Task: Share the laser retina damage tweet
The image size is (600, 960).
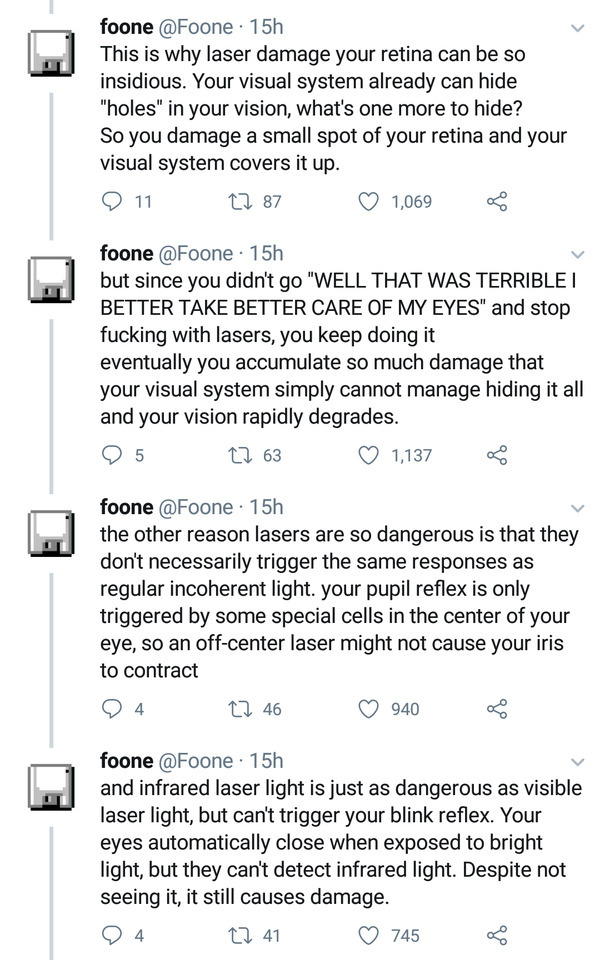Action: pos(497,201)
